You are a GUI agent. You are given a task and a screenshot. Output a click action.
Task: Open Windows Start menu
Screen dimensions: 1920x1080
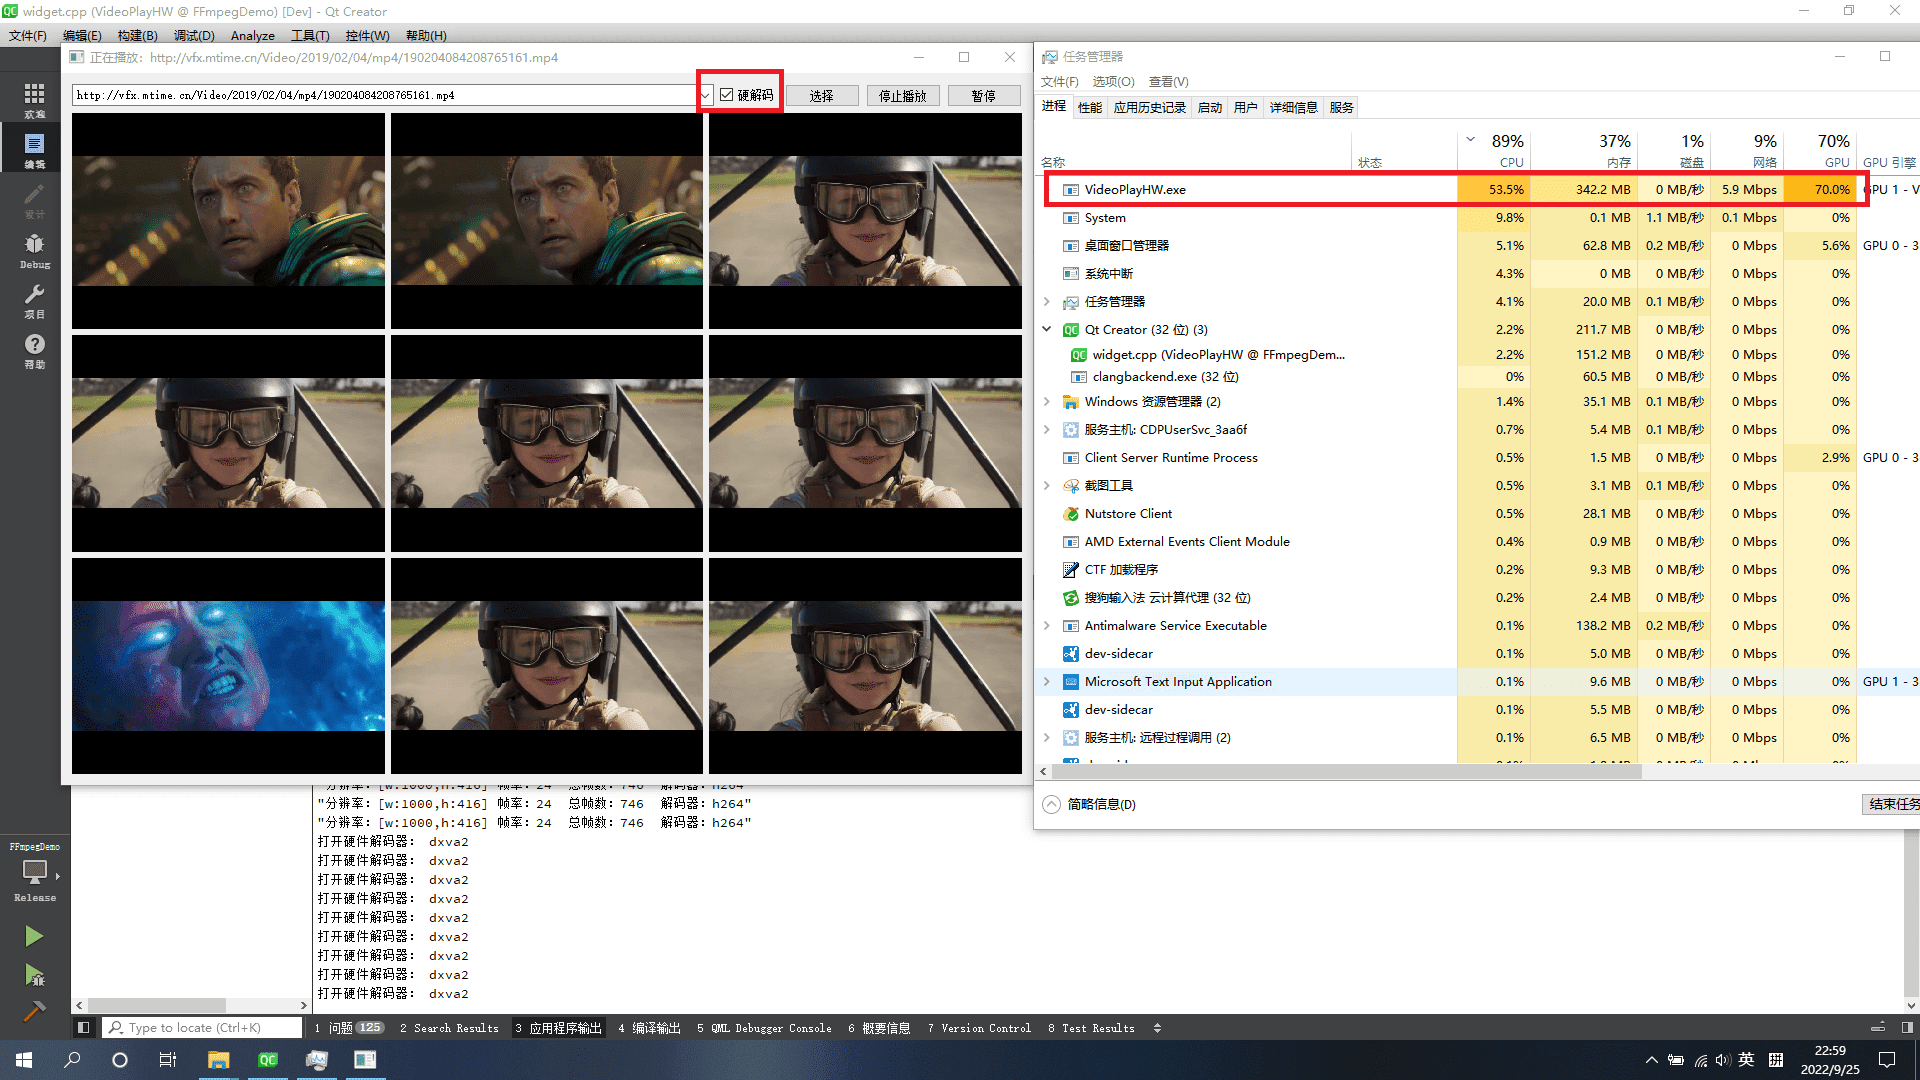24,1060
